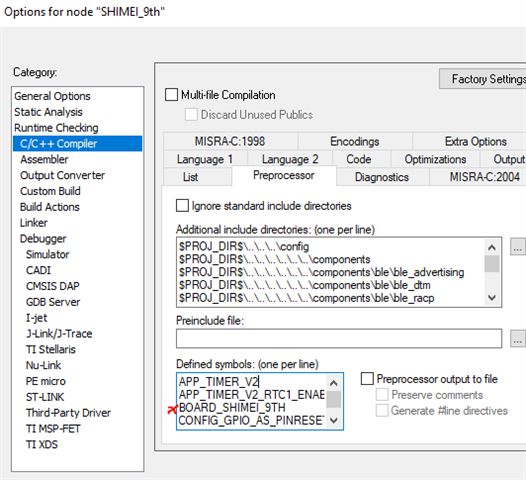Select CADI in category list
This screenshot has width=526, height=480.
(38, 270)
